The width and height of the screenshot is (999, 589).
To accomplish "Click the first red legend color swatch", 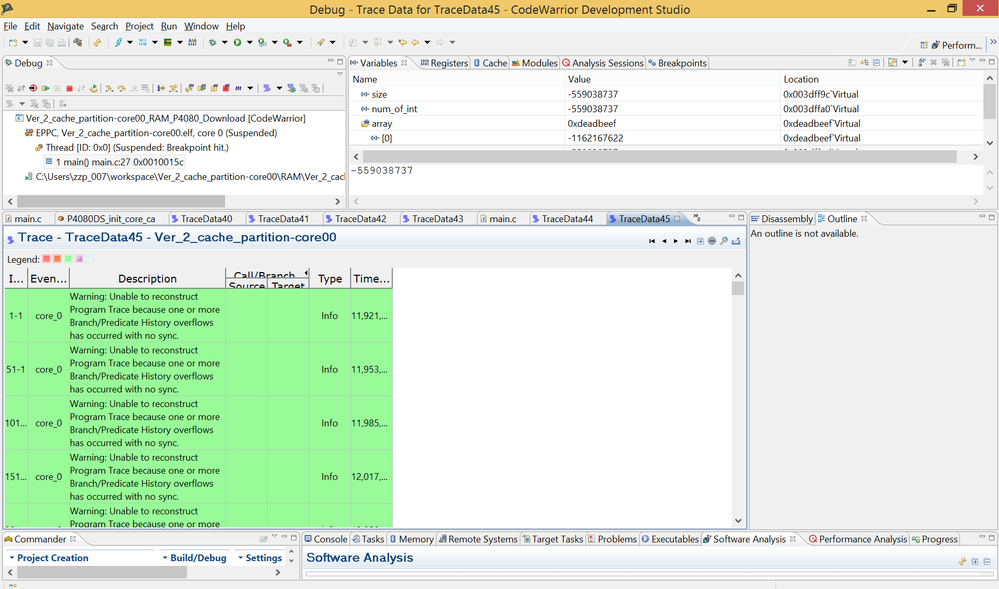I will [47, 259].
